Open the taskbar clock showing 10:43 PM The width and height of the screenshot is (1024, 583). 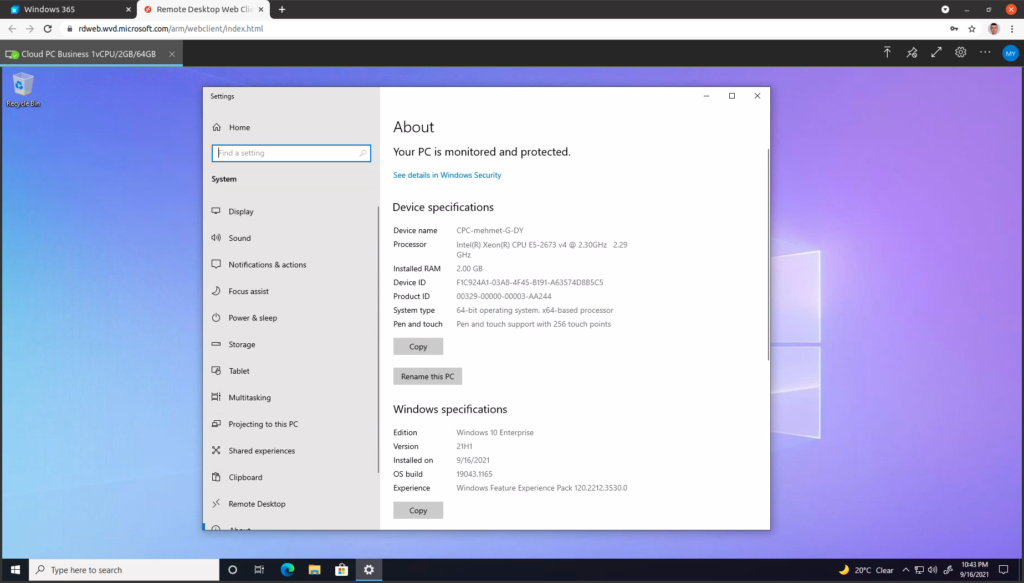coord(974,570)
